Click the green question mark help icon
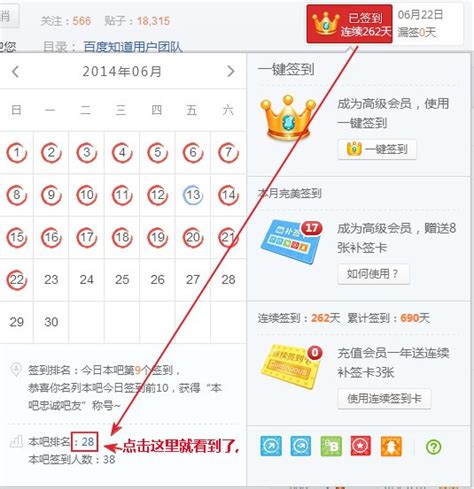Viewport: 474px width, 489px height. [433, 447]
